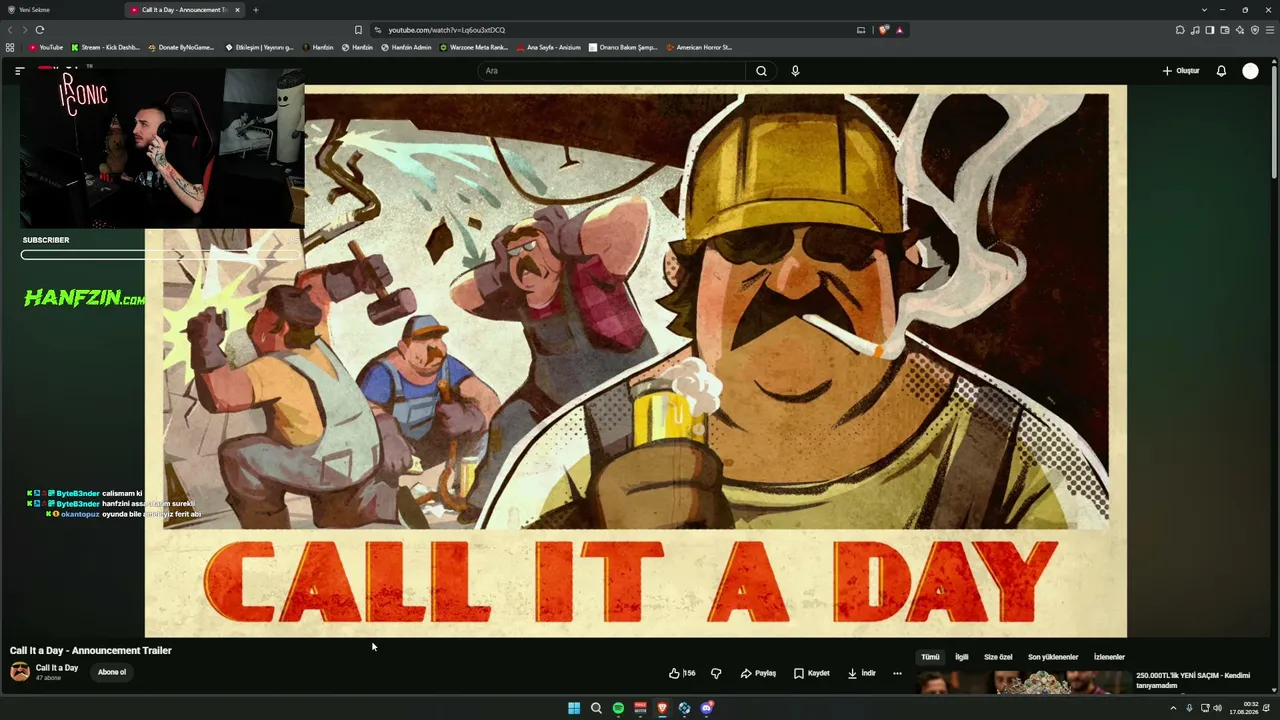Image resolution: width=1280 pixels, height=720 pixels.
Task: Open Spotify from the taskbar
Action: pos(618,708)
